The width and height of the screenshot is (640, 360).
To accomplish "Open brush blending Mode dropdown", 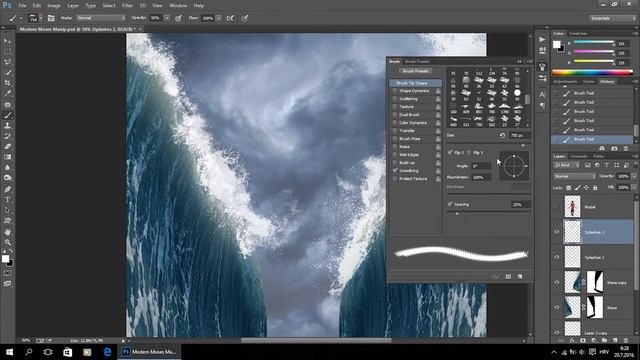I will [x=101, y=18].
